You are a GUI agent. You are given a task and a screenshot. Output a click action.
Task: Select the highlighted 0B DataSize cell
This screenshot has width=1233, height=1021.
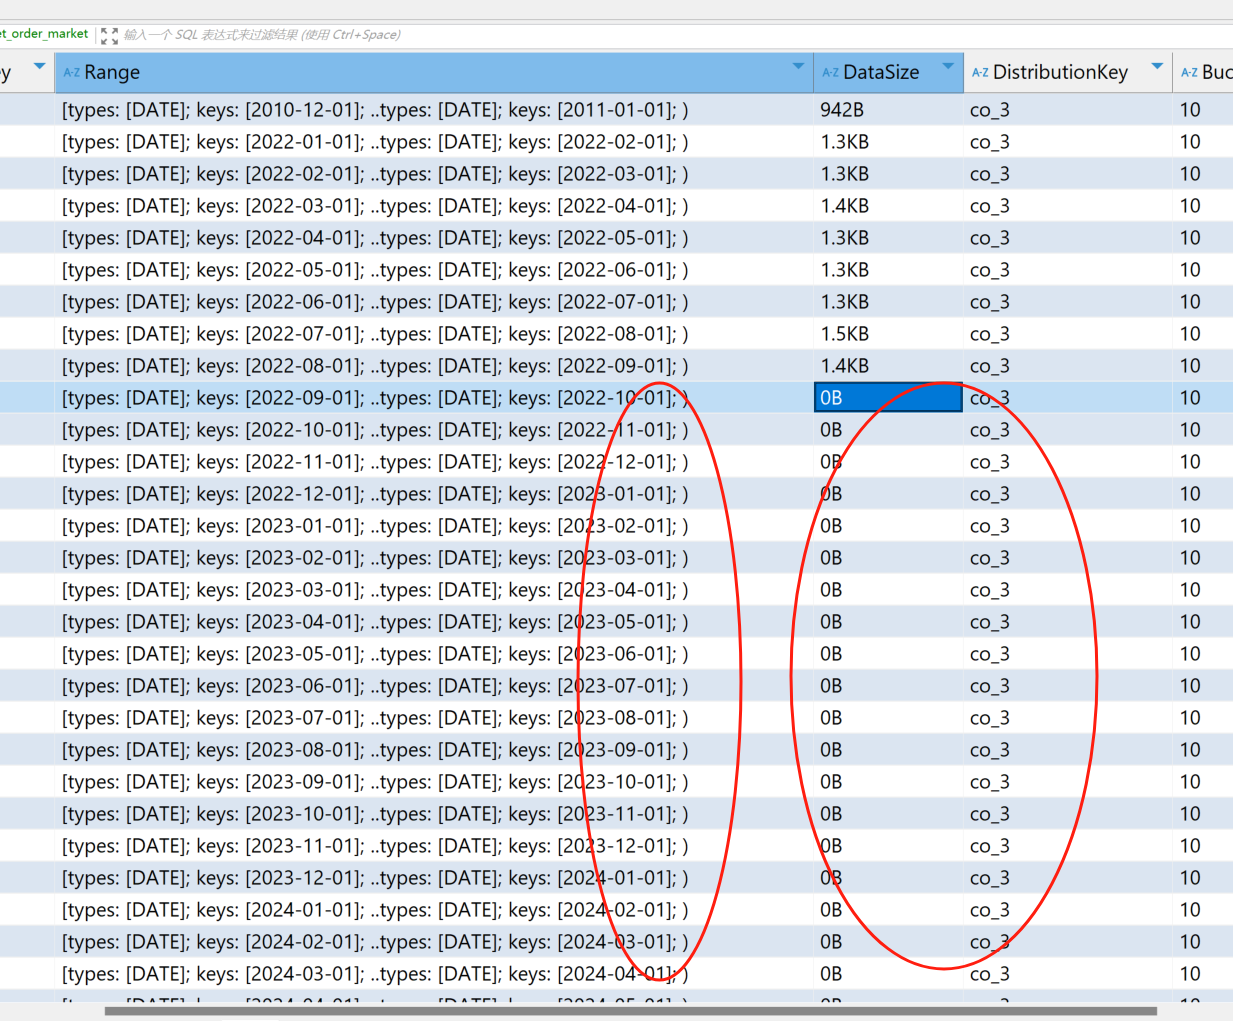(887, 398)
